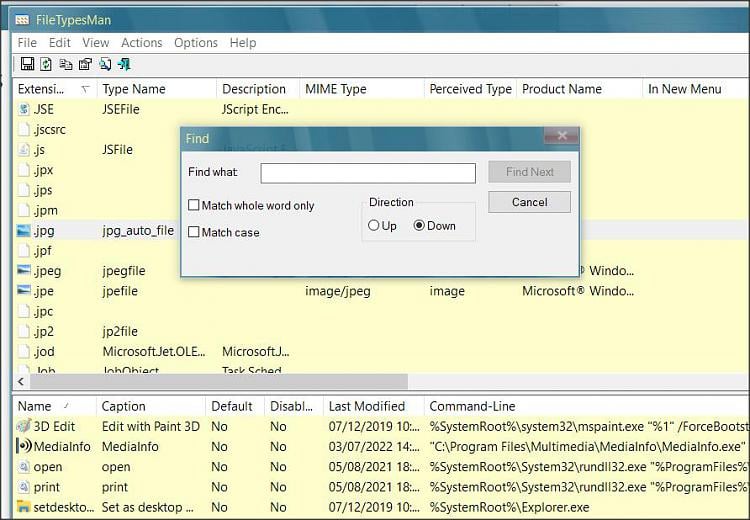Click the Find Next button
This screenshot has width=750, height=520.
(529, 172)
